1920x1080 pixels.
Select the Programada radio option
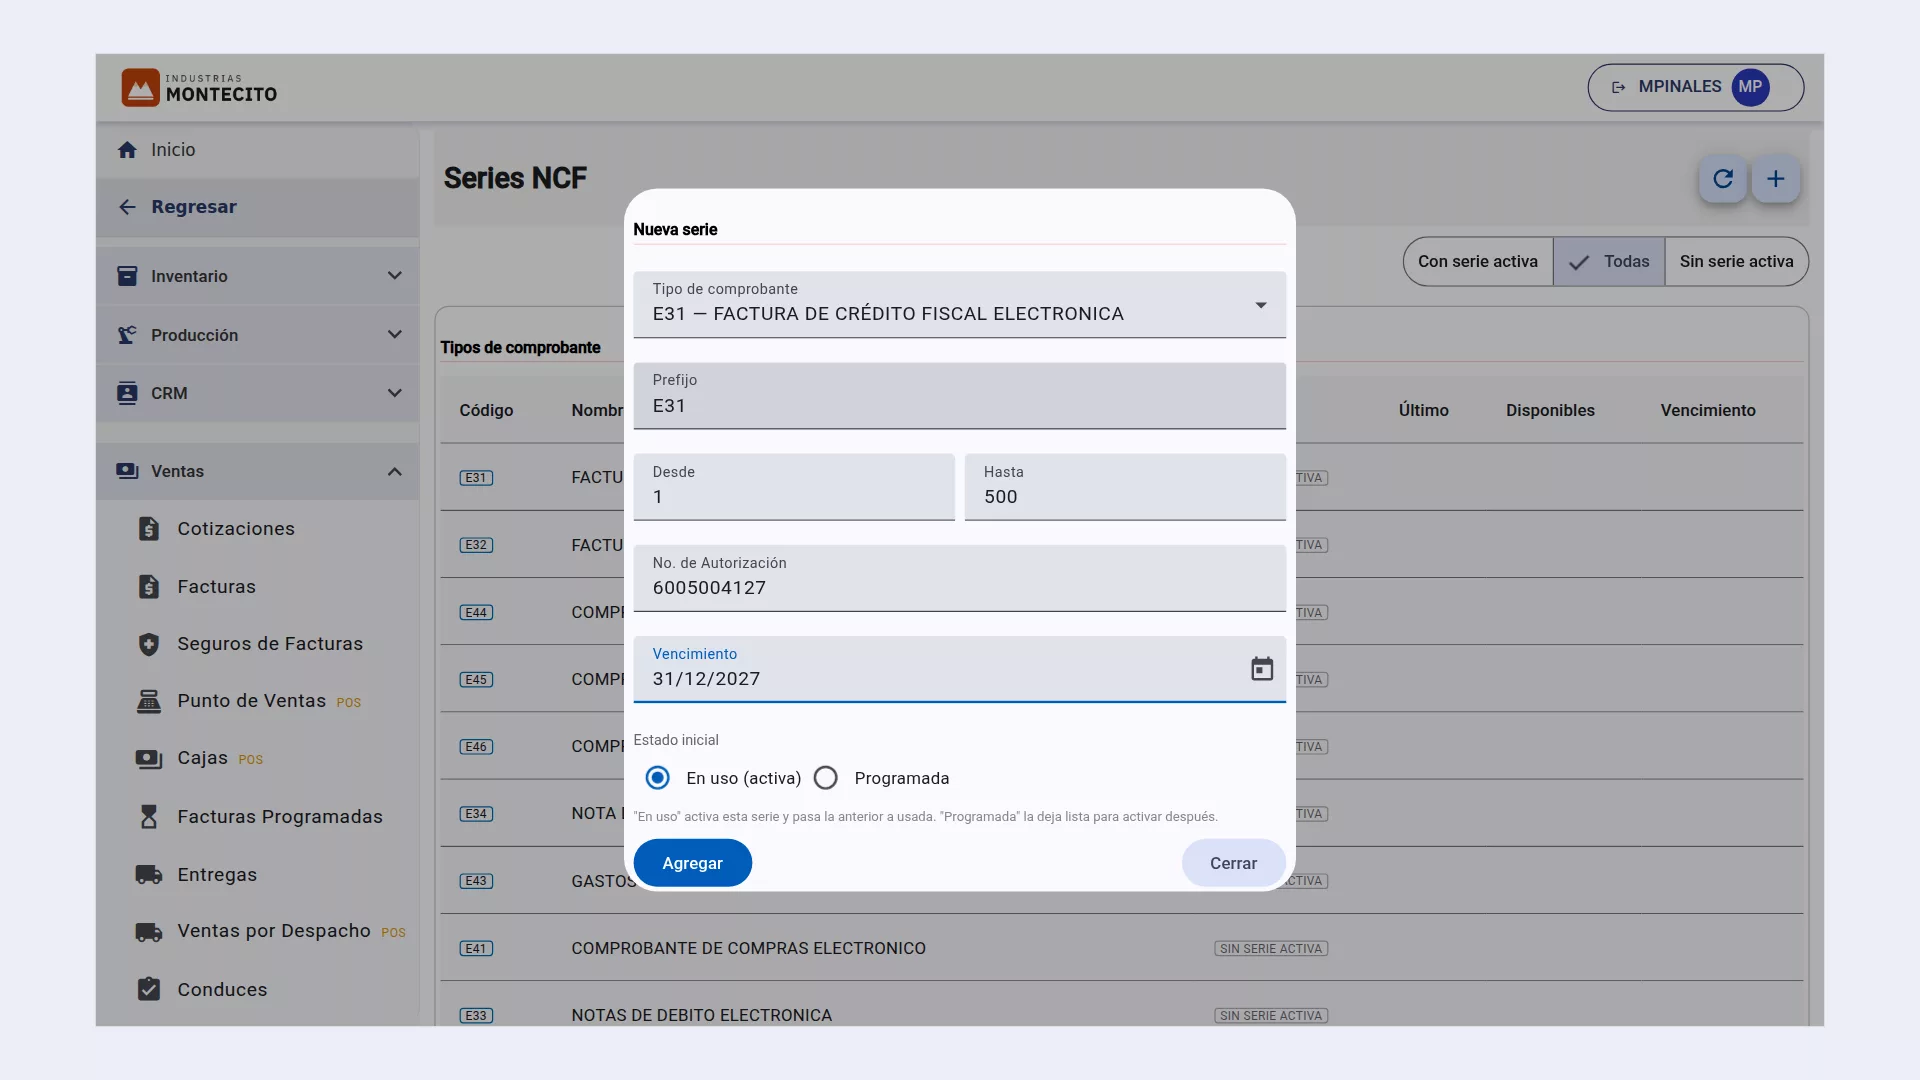click(x=825, y=778)
